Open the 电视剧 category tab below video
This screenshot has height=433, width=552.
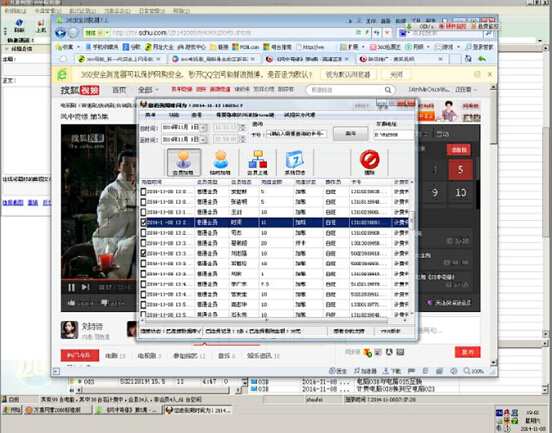(x=149, y=356)
